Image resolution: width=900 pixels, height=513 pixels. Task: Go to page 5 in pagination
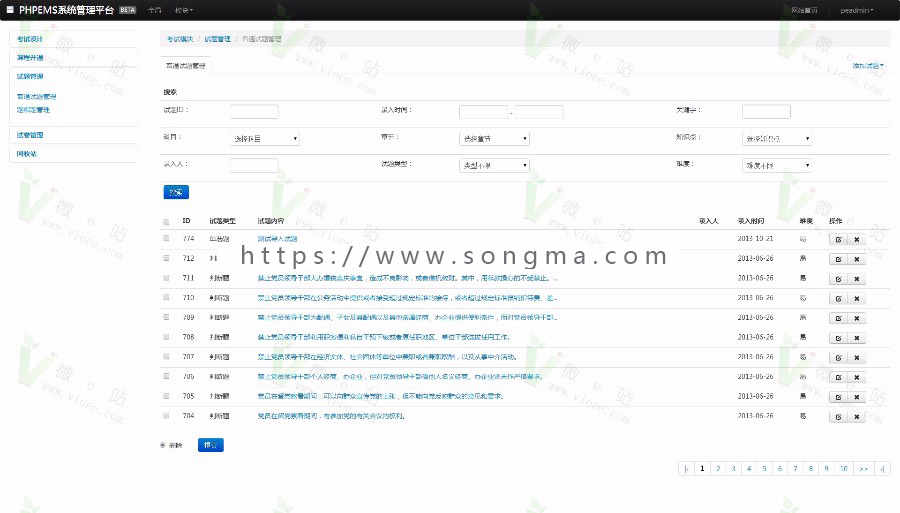tap(764, 469)
